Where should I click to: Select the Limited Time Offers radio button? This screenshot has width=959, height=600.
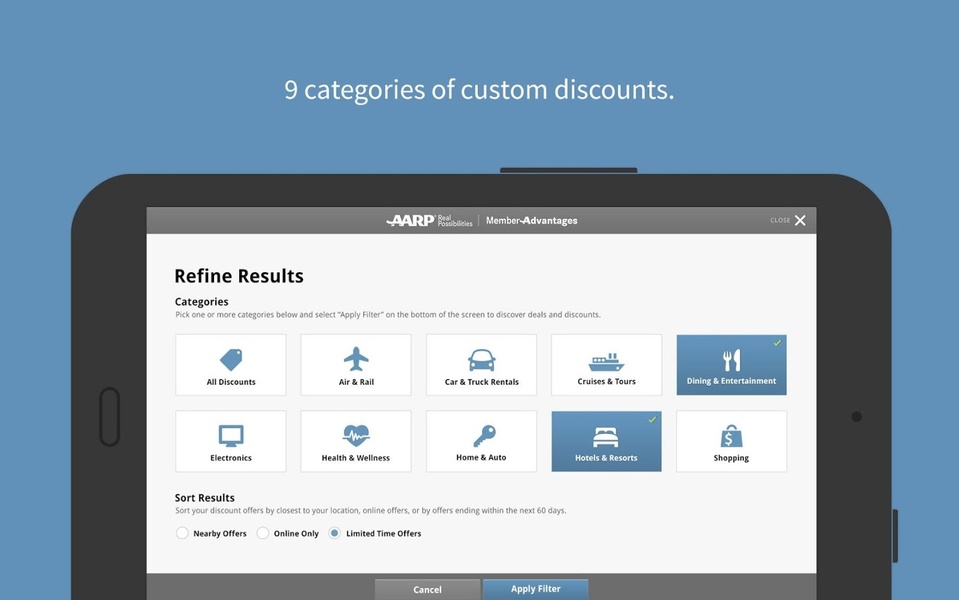334,533
